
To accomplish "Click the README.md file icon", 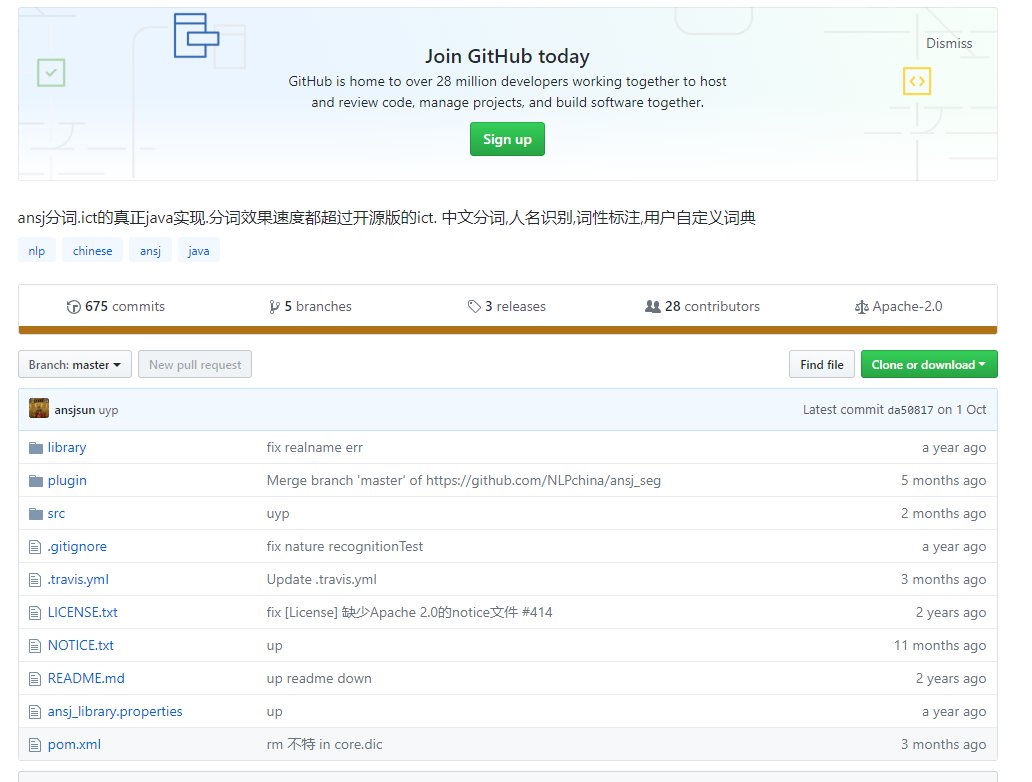I will point(35,679).
